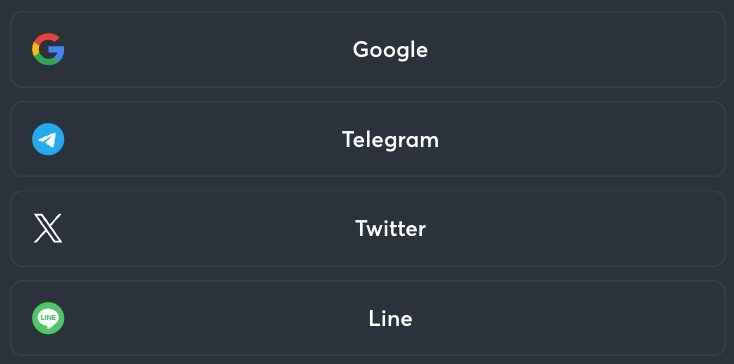Select the Line login button
734x364 pixels.
tap(368, 318)
